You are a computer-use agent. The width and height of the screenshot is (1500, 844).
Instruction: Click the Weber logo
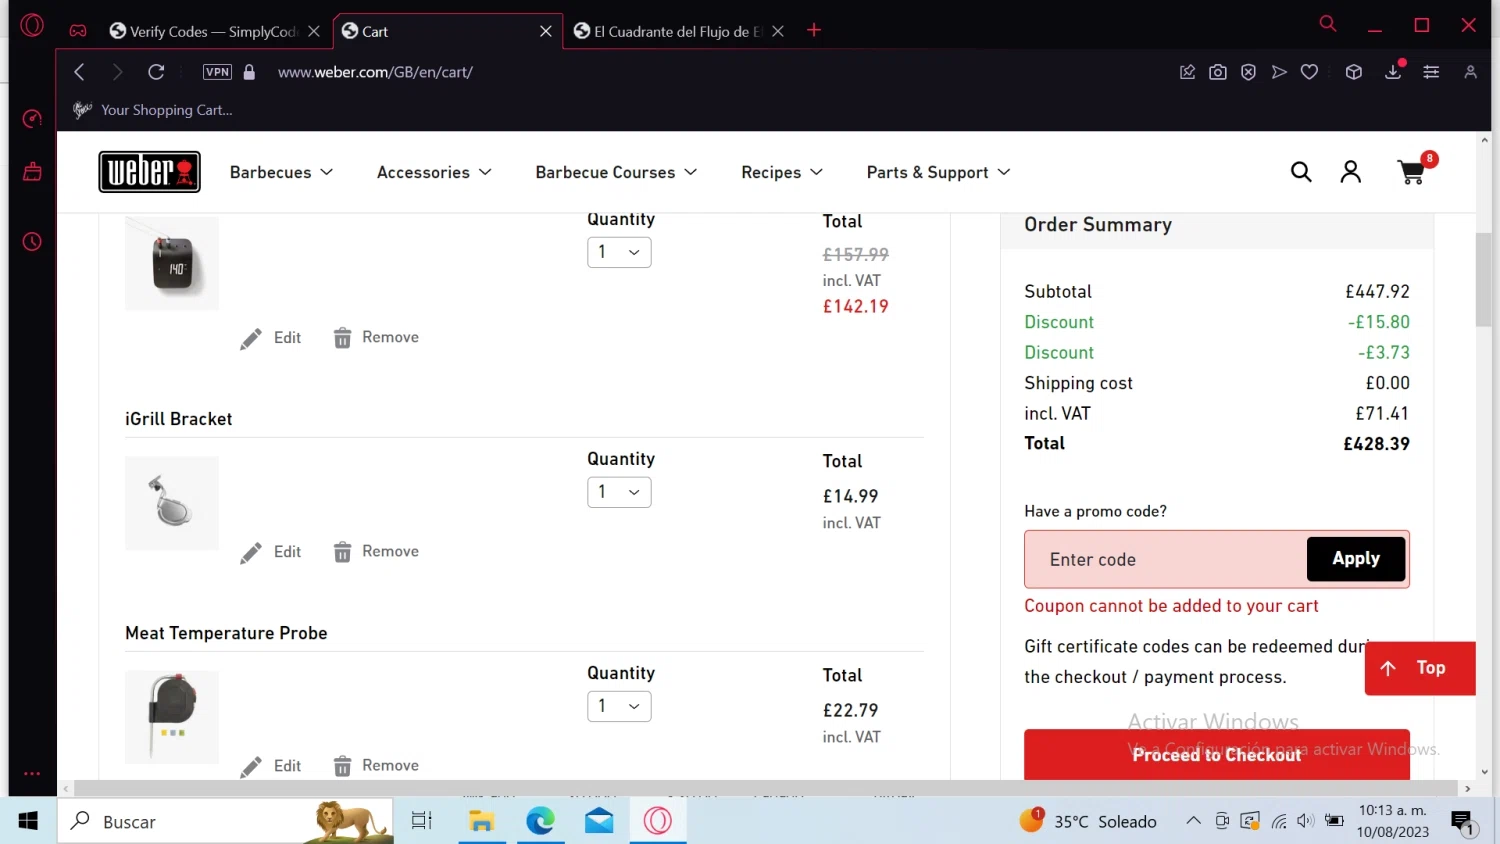tap(149, 172)
